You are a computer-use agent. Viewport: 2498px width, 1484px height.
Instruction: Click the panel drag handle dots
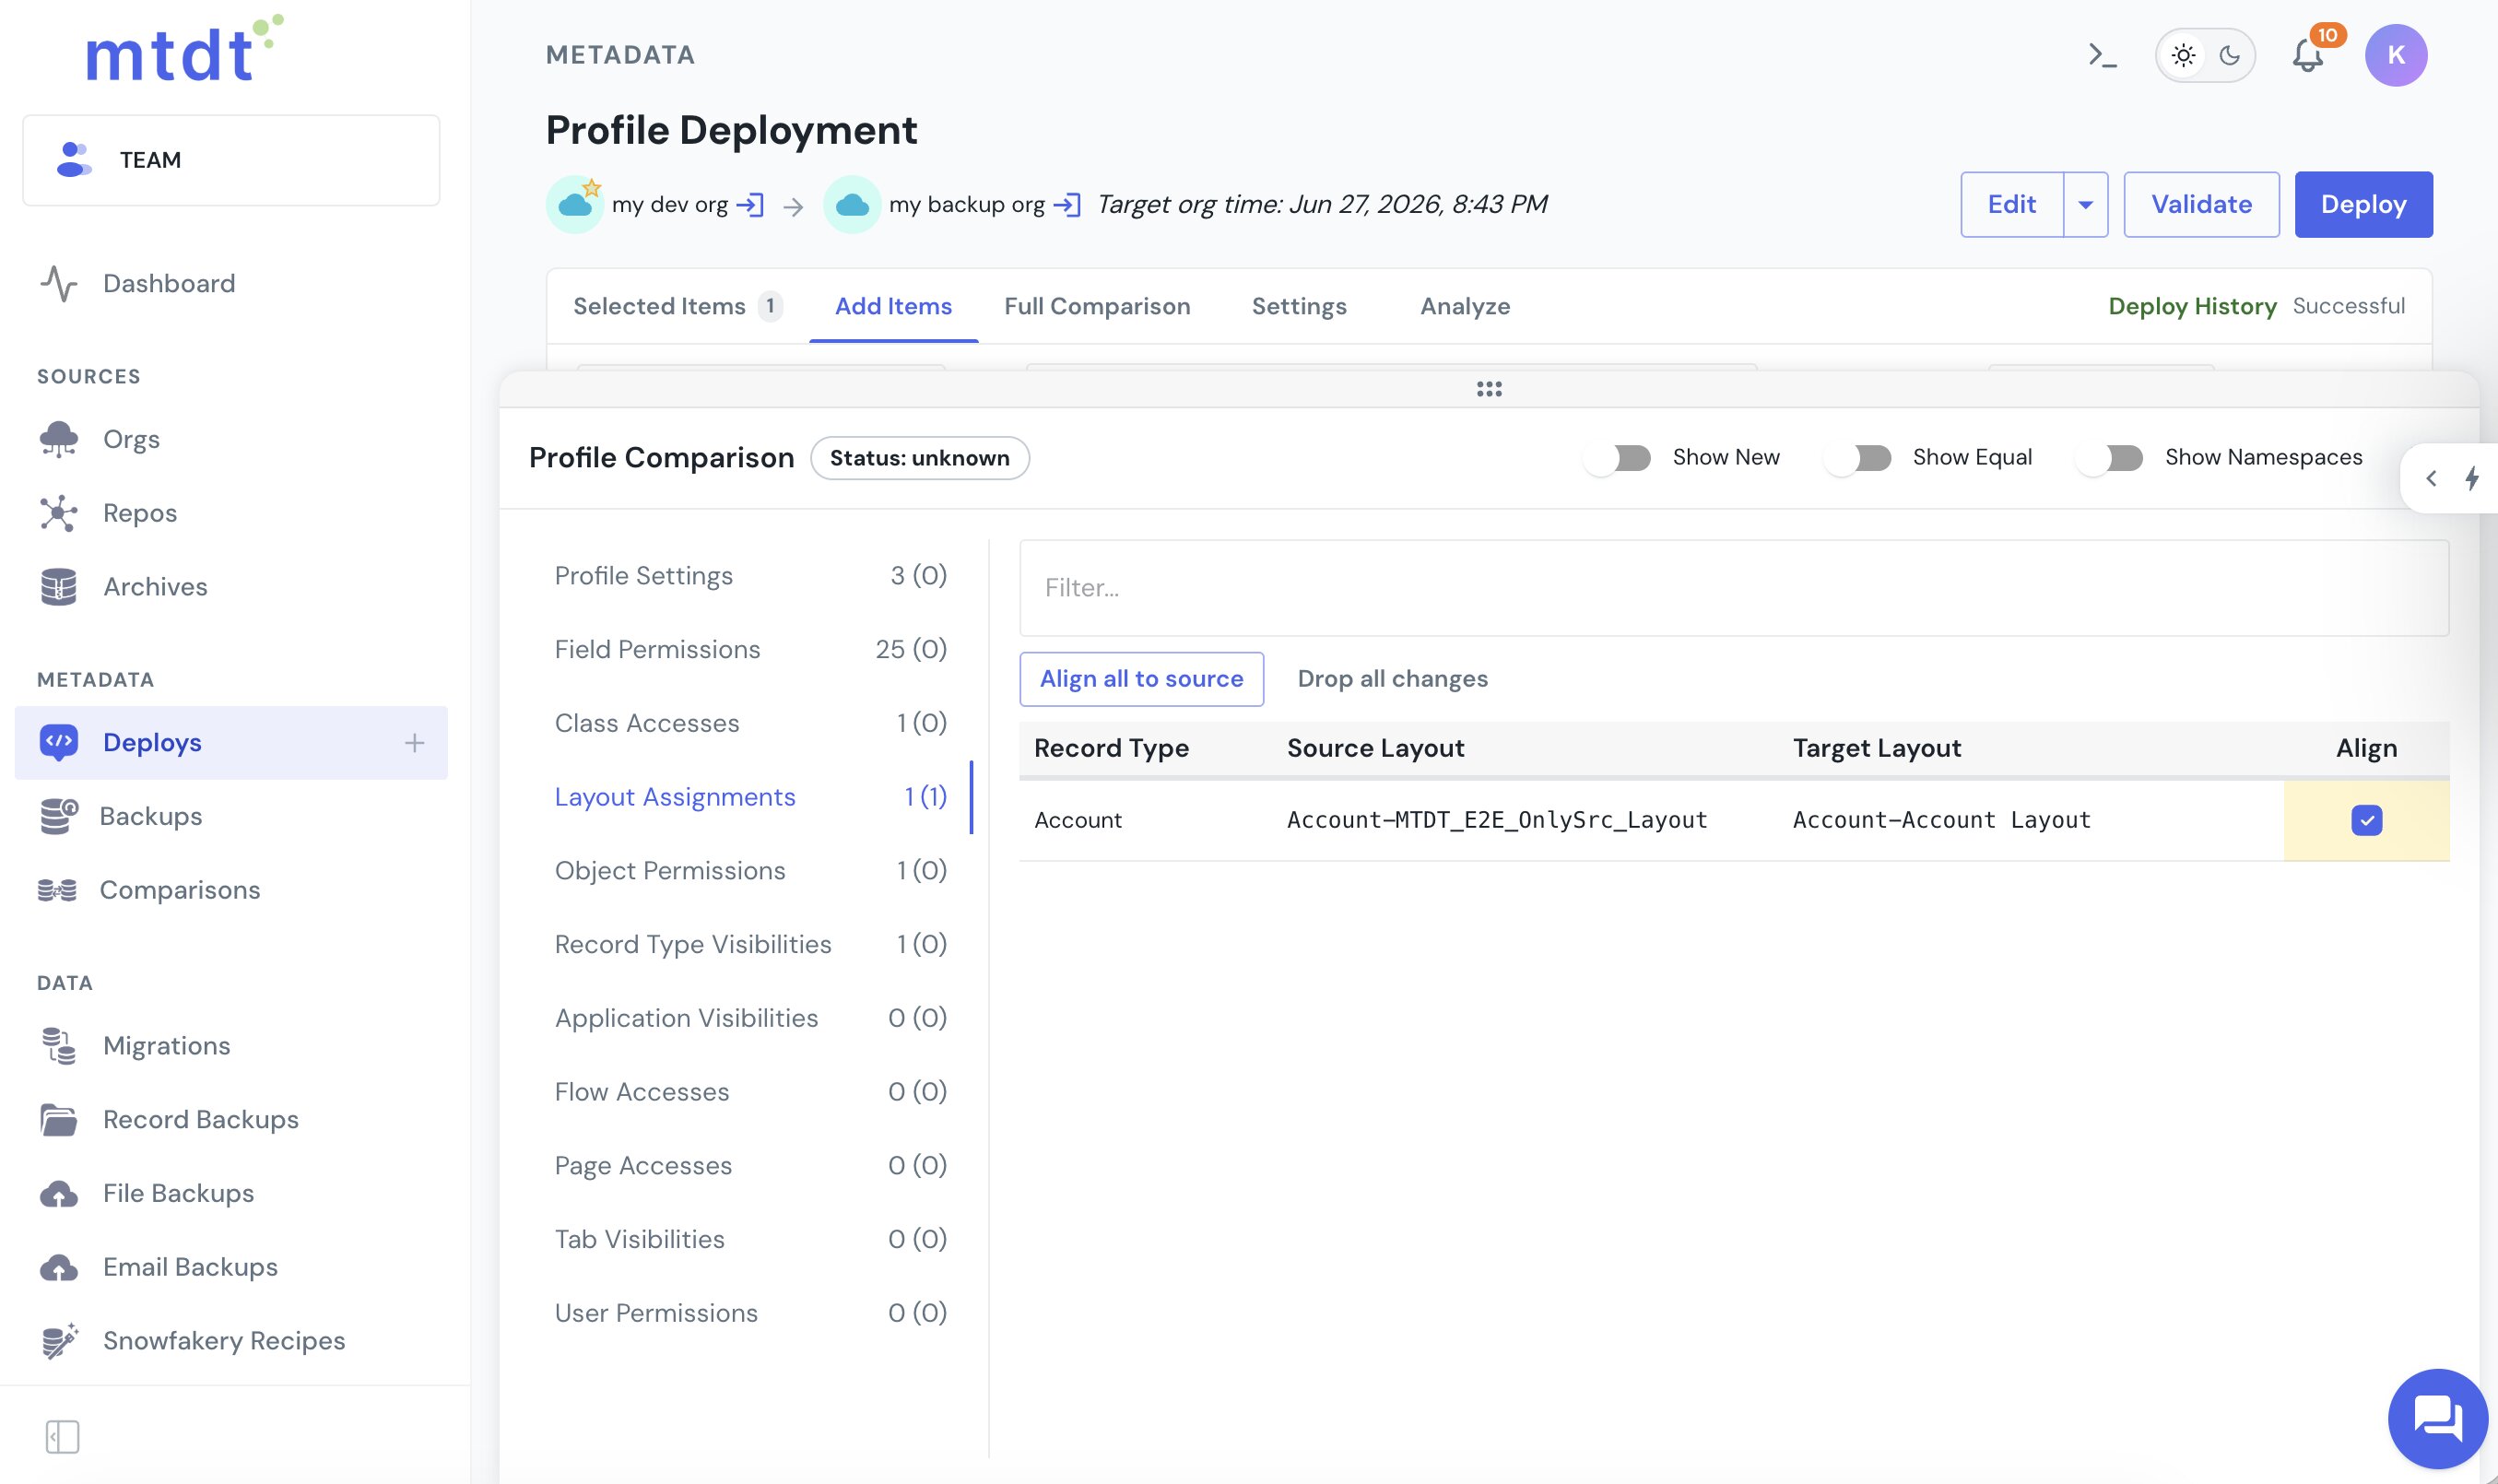[x=1489, y=389]
